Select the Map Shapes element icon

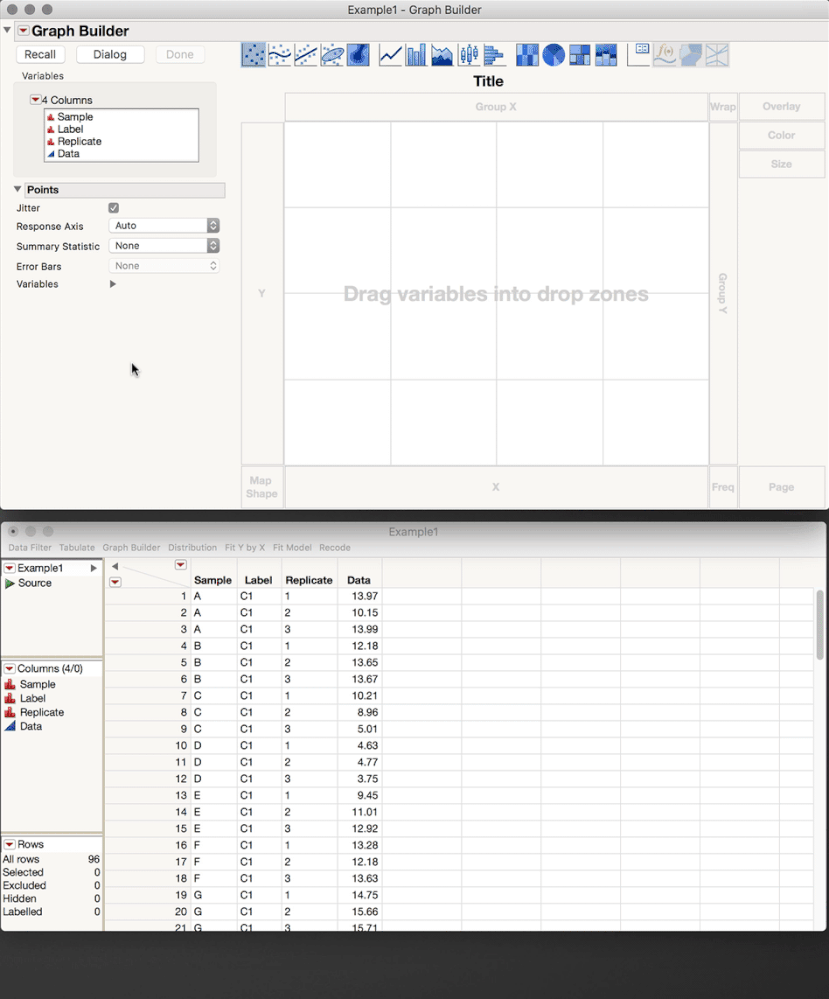[691, 55]
